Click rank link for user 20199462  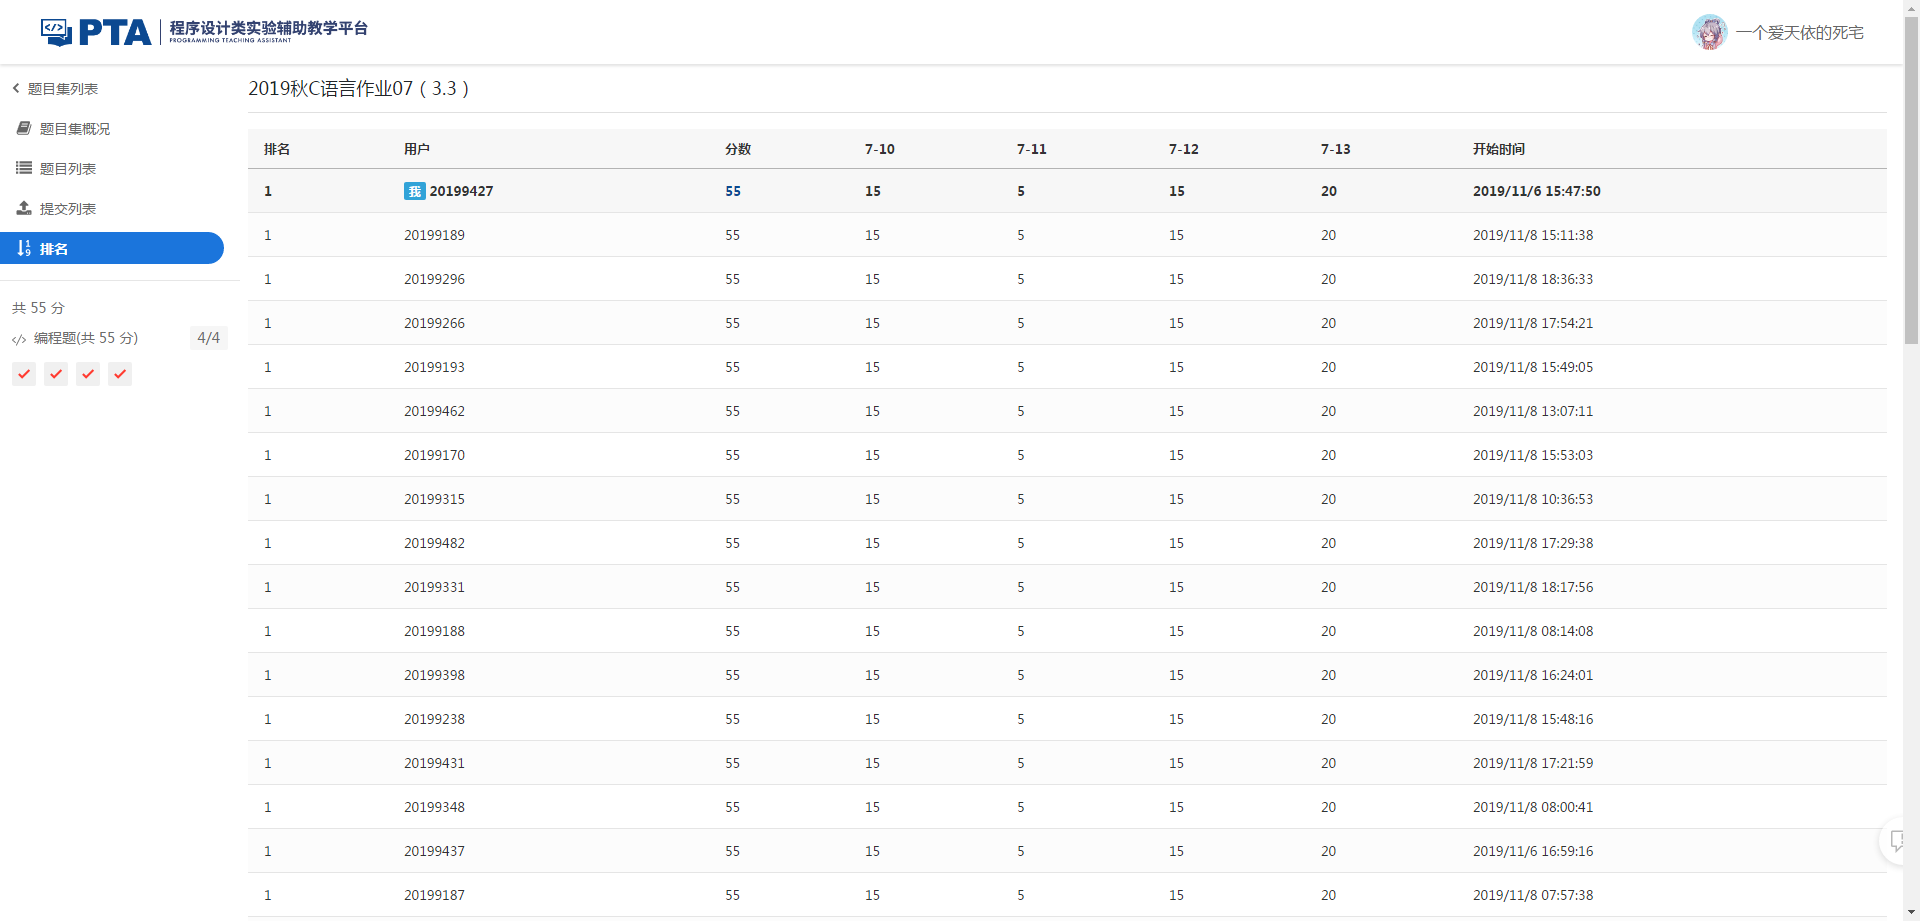click(x=268, y=411)
